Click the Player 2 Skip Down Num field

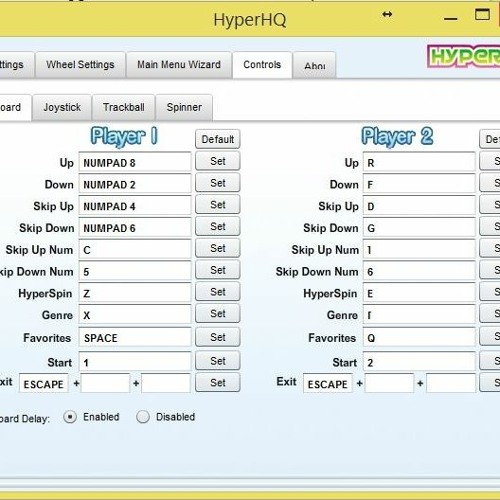(x=419, y=271)
